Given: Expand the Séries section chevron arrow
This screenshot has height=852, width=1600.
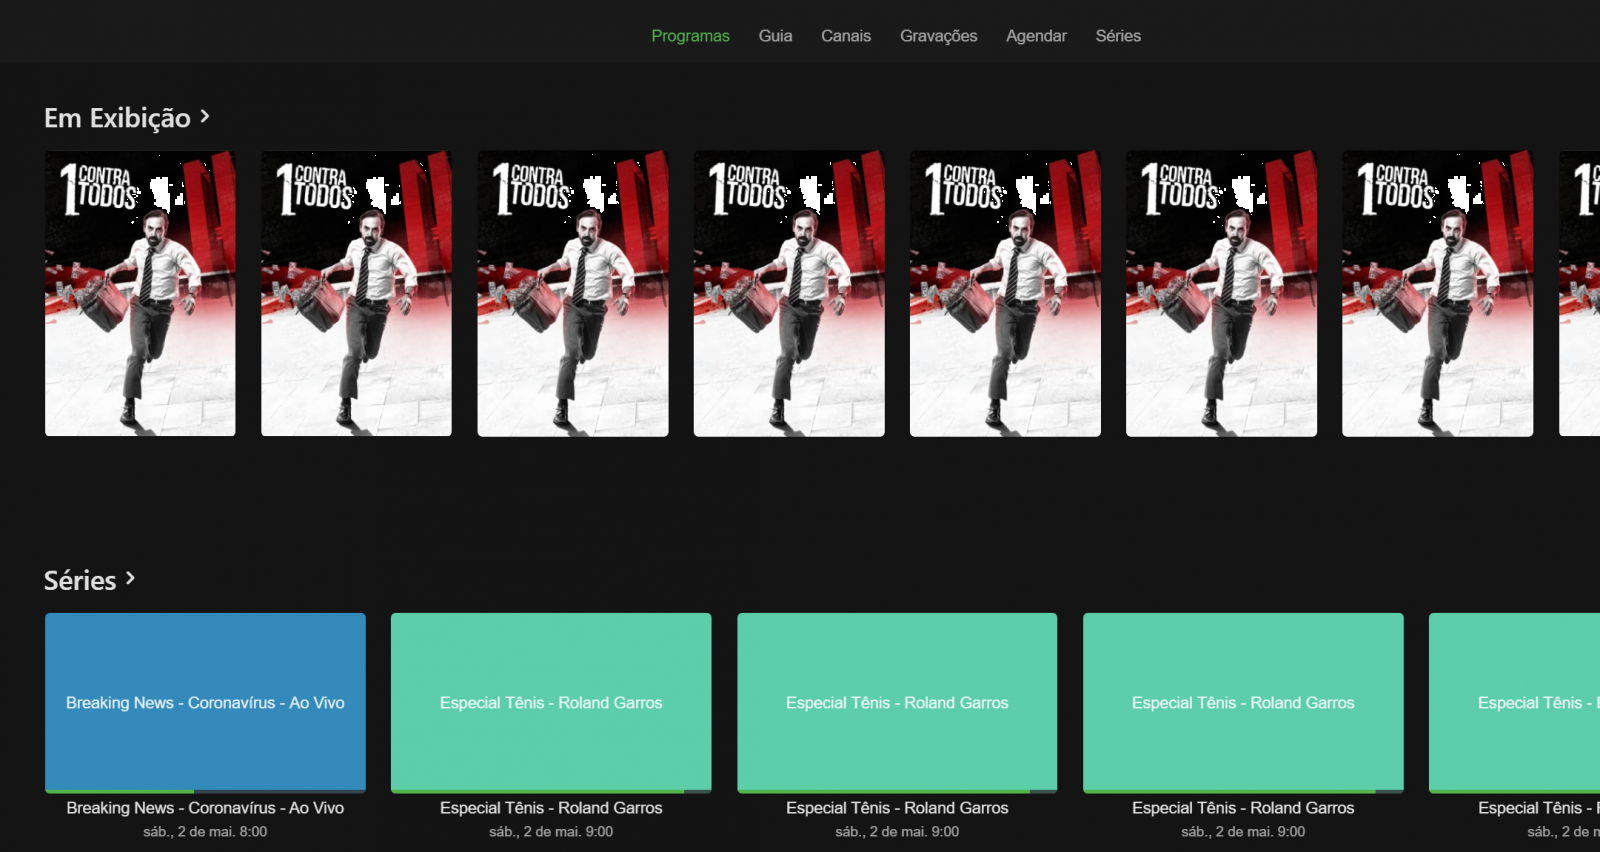Looking at the screenshot, I should (130, 578).
